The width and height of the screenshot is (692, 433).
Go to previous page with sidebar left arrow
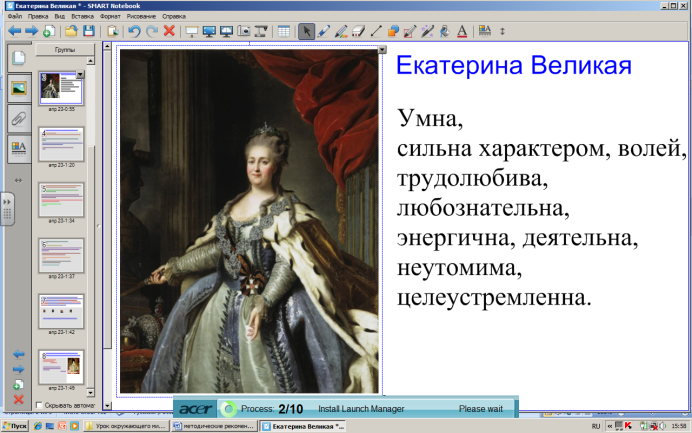click(19, 354)
